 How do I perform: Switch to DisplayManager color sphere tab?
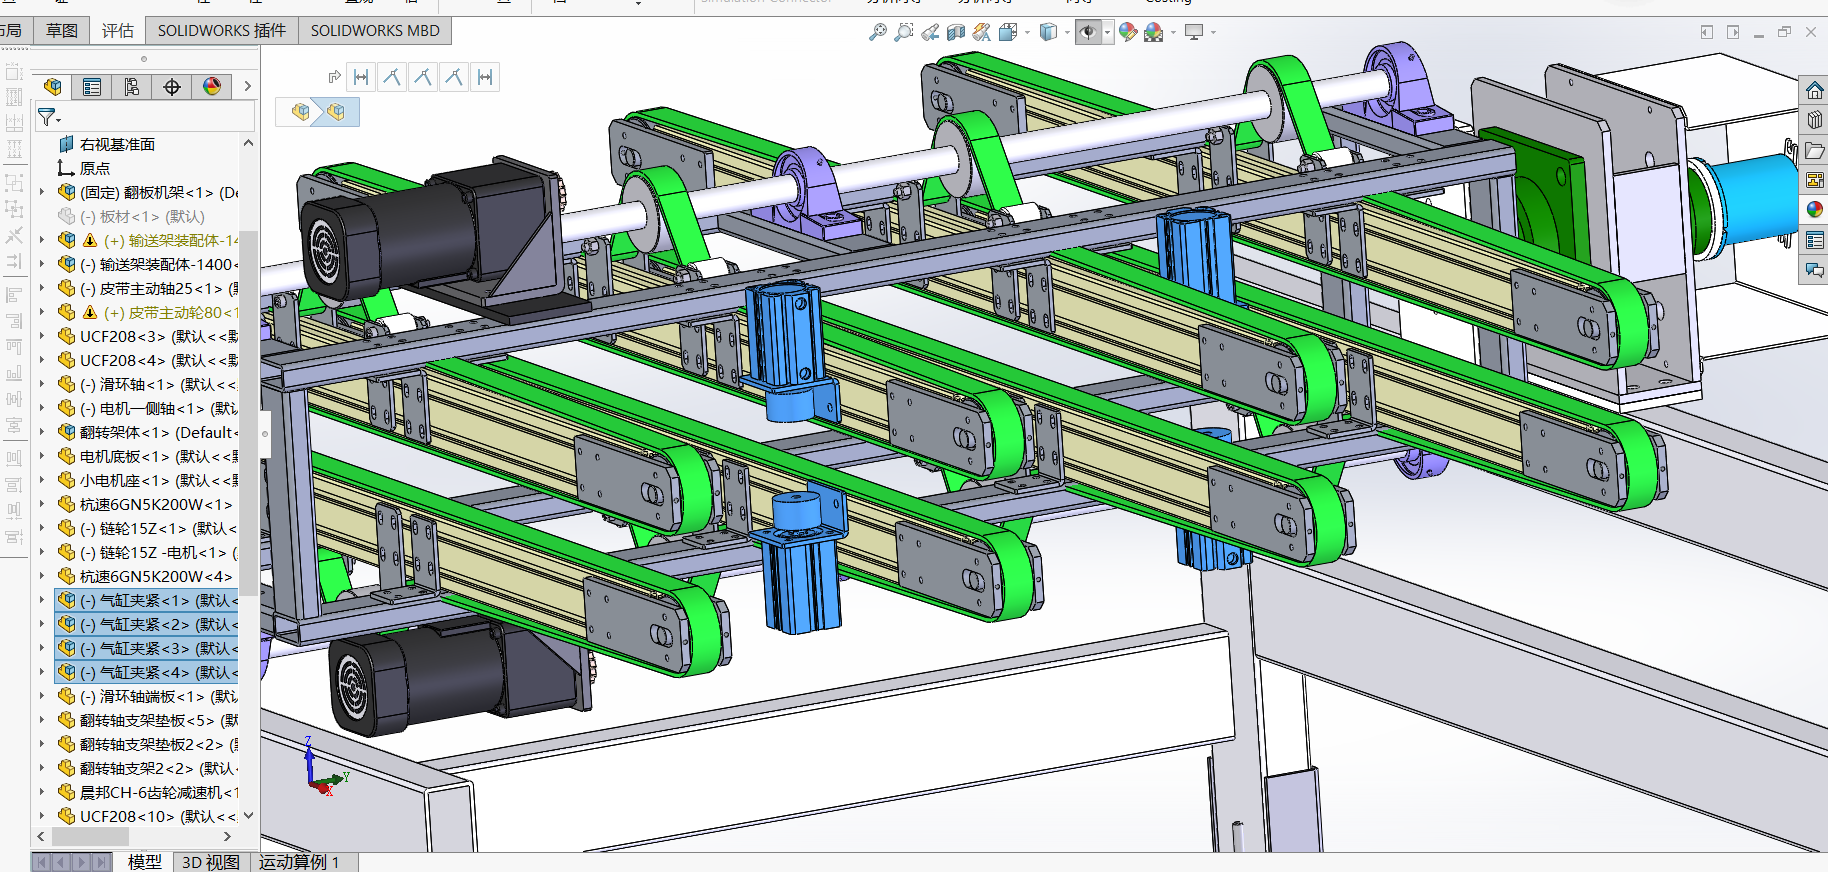coord(212,87)
